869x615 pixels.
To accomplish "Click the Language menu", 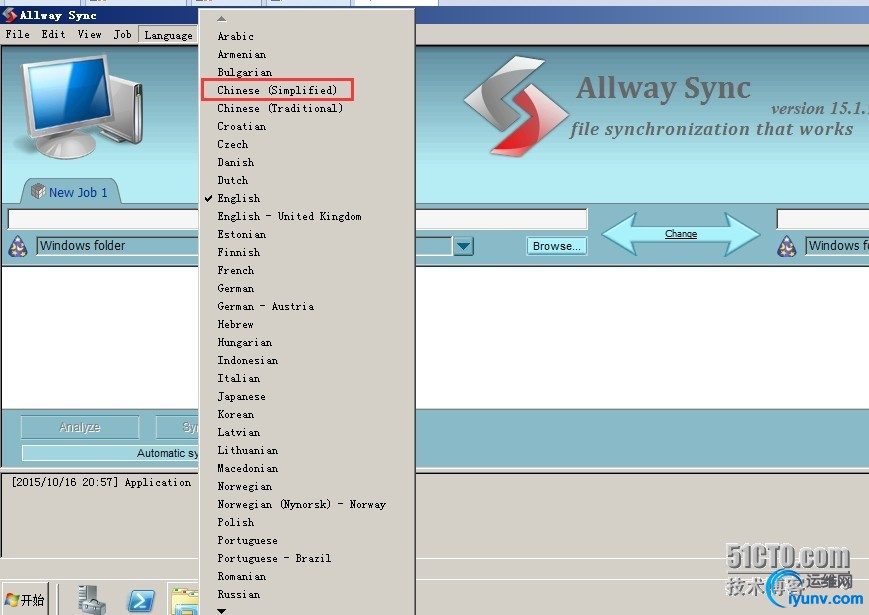I will click(x=168, y=35).
